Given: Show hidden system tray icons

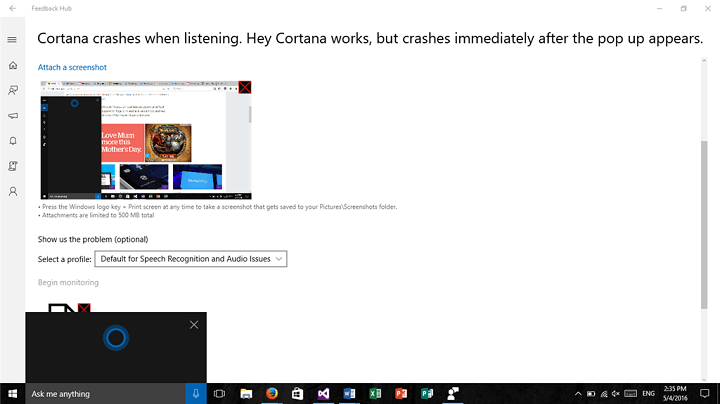Looking at the screenshot, I should (x=578, y=394).
